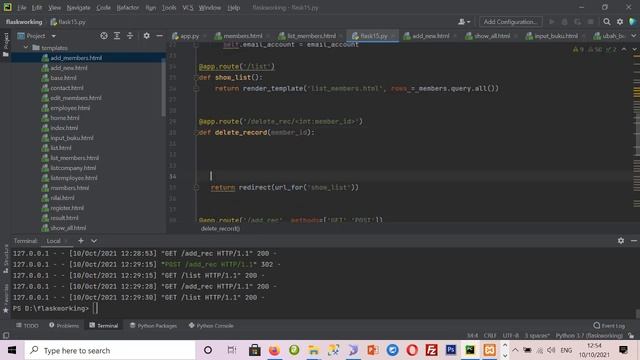This screenshot has width=640, height=360.
Task: Click the UTF-8 encoding in the status bar
Action: click(511, 336)
